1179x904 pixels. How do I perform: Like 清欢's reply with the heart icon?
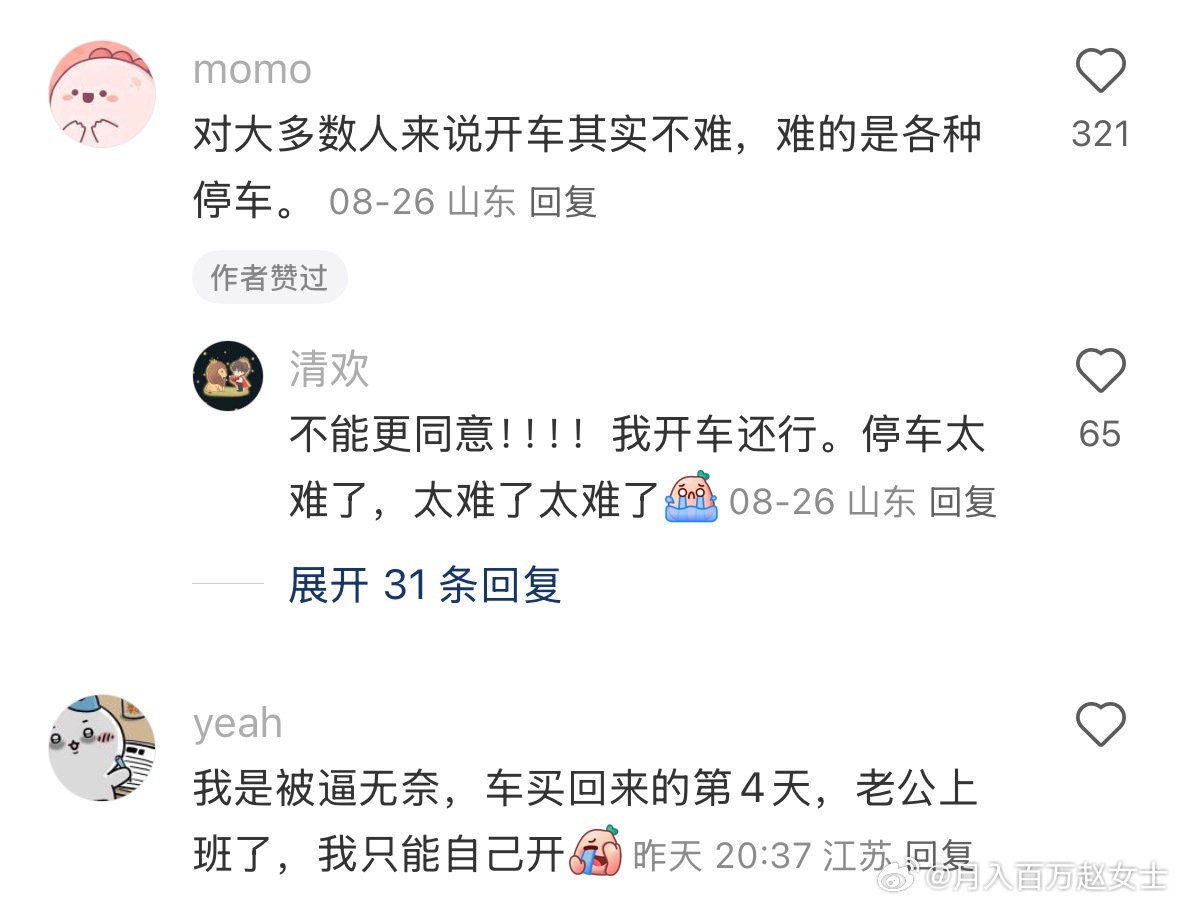tap(1100, 370)
